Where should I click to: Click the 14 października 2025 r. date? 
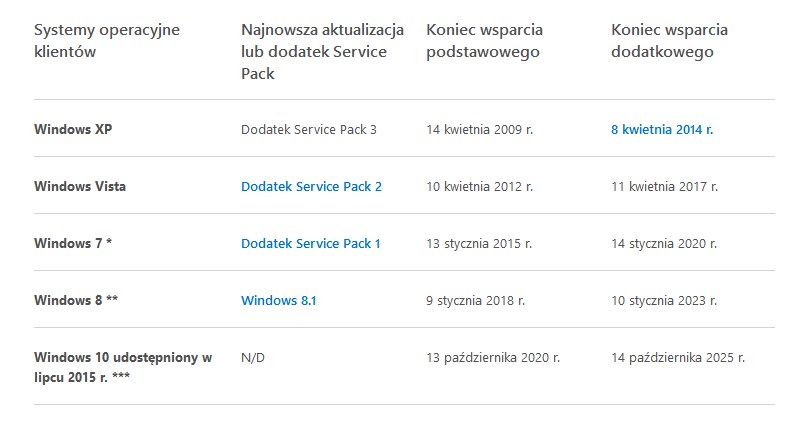click(x=678, y=358)
